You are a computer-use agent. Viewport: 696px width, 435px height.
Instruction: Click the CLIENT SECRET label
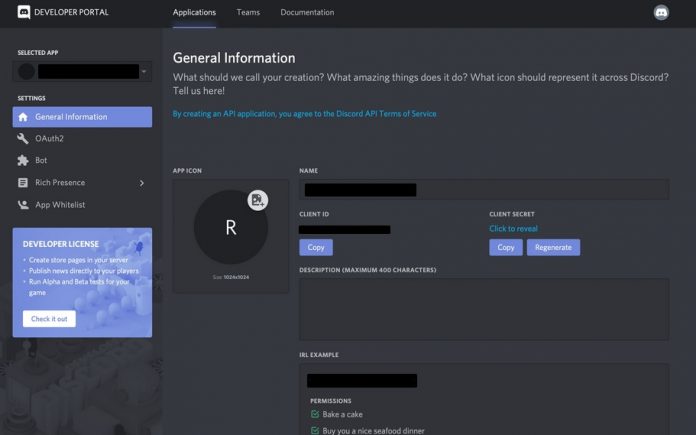click(512, 214)
